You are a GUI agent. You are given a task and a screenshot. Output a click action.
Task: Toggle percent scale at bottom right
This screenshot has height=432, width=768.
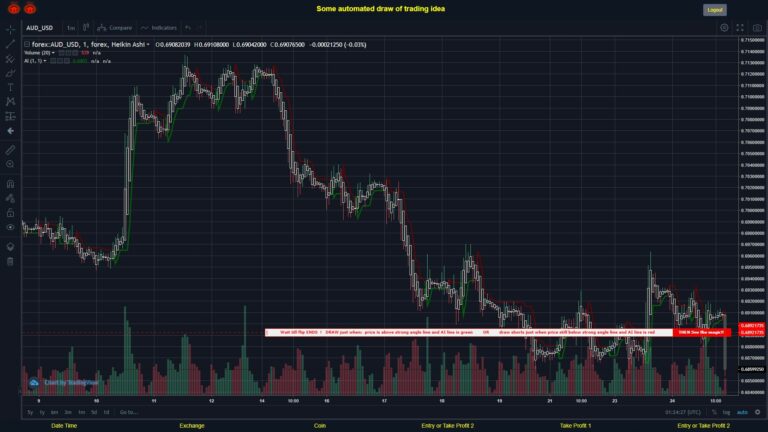[714, 412]
